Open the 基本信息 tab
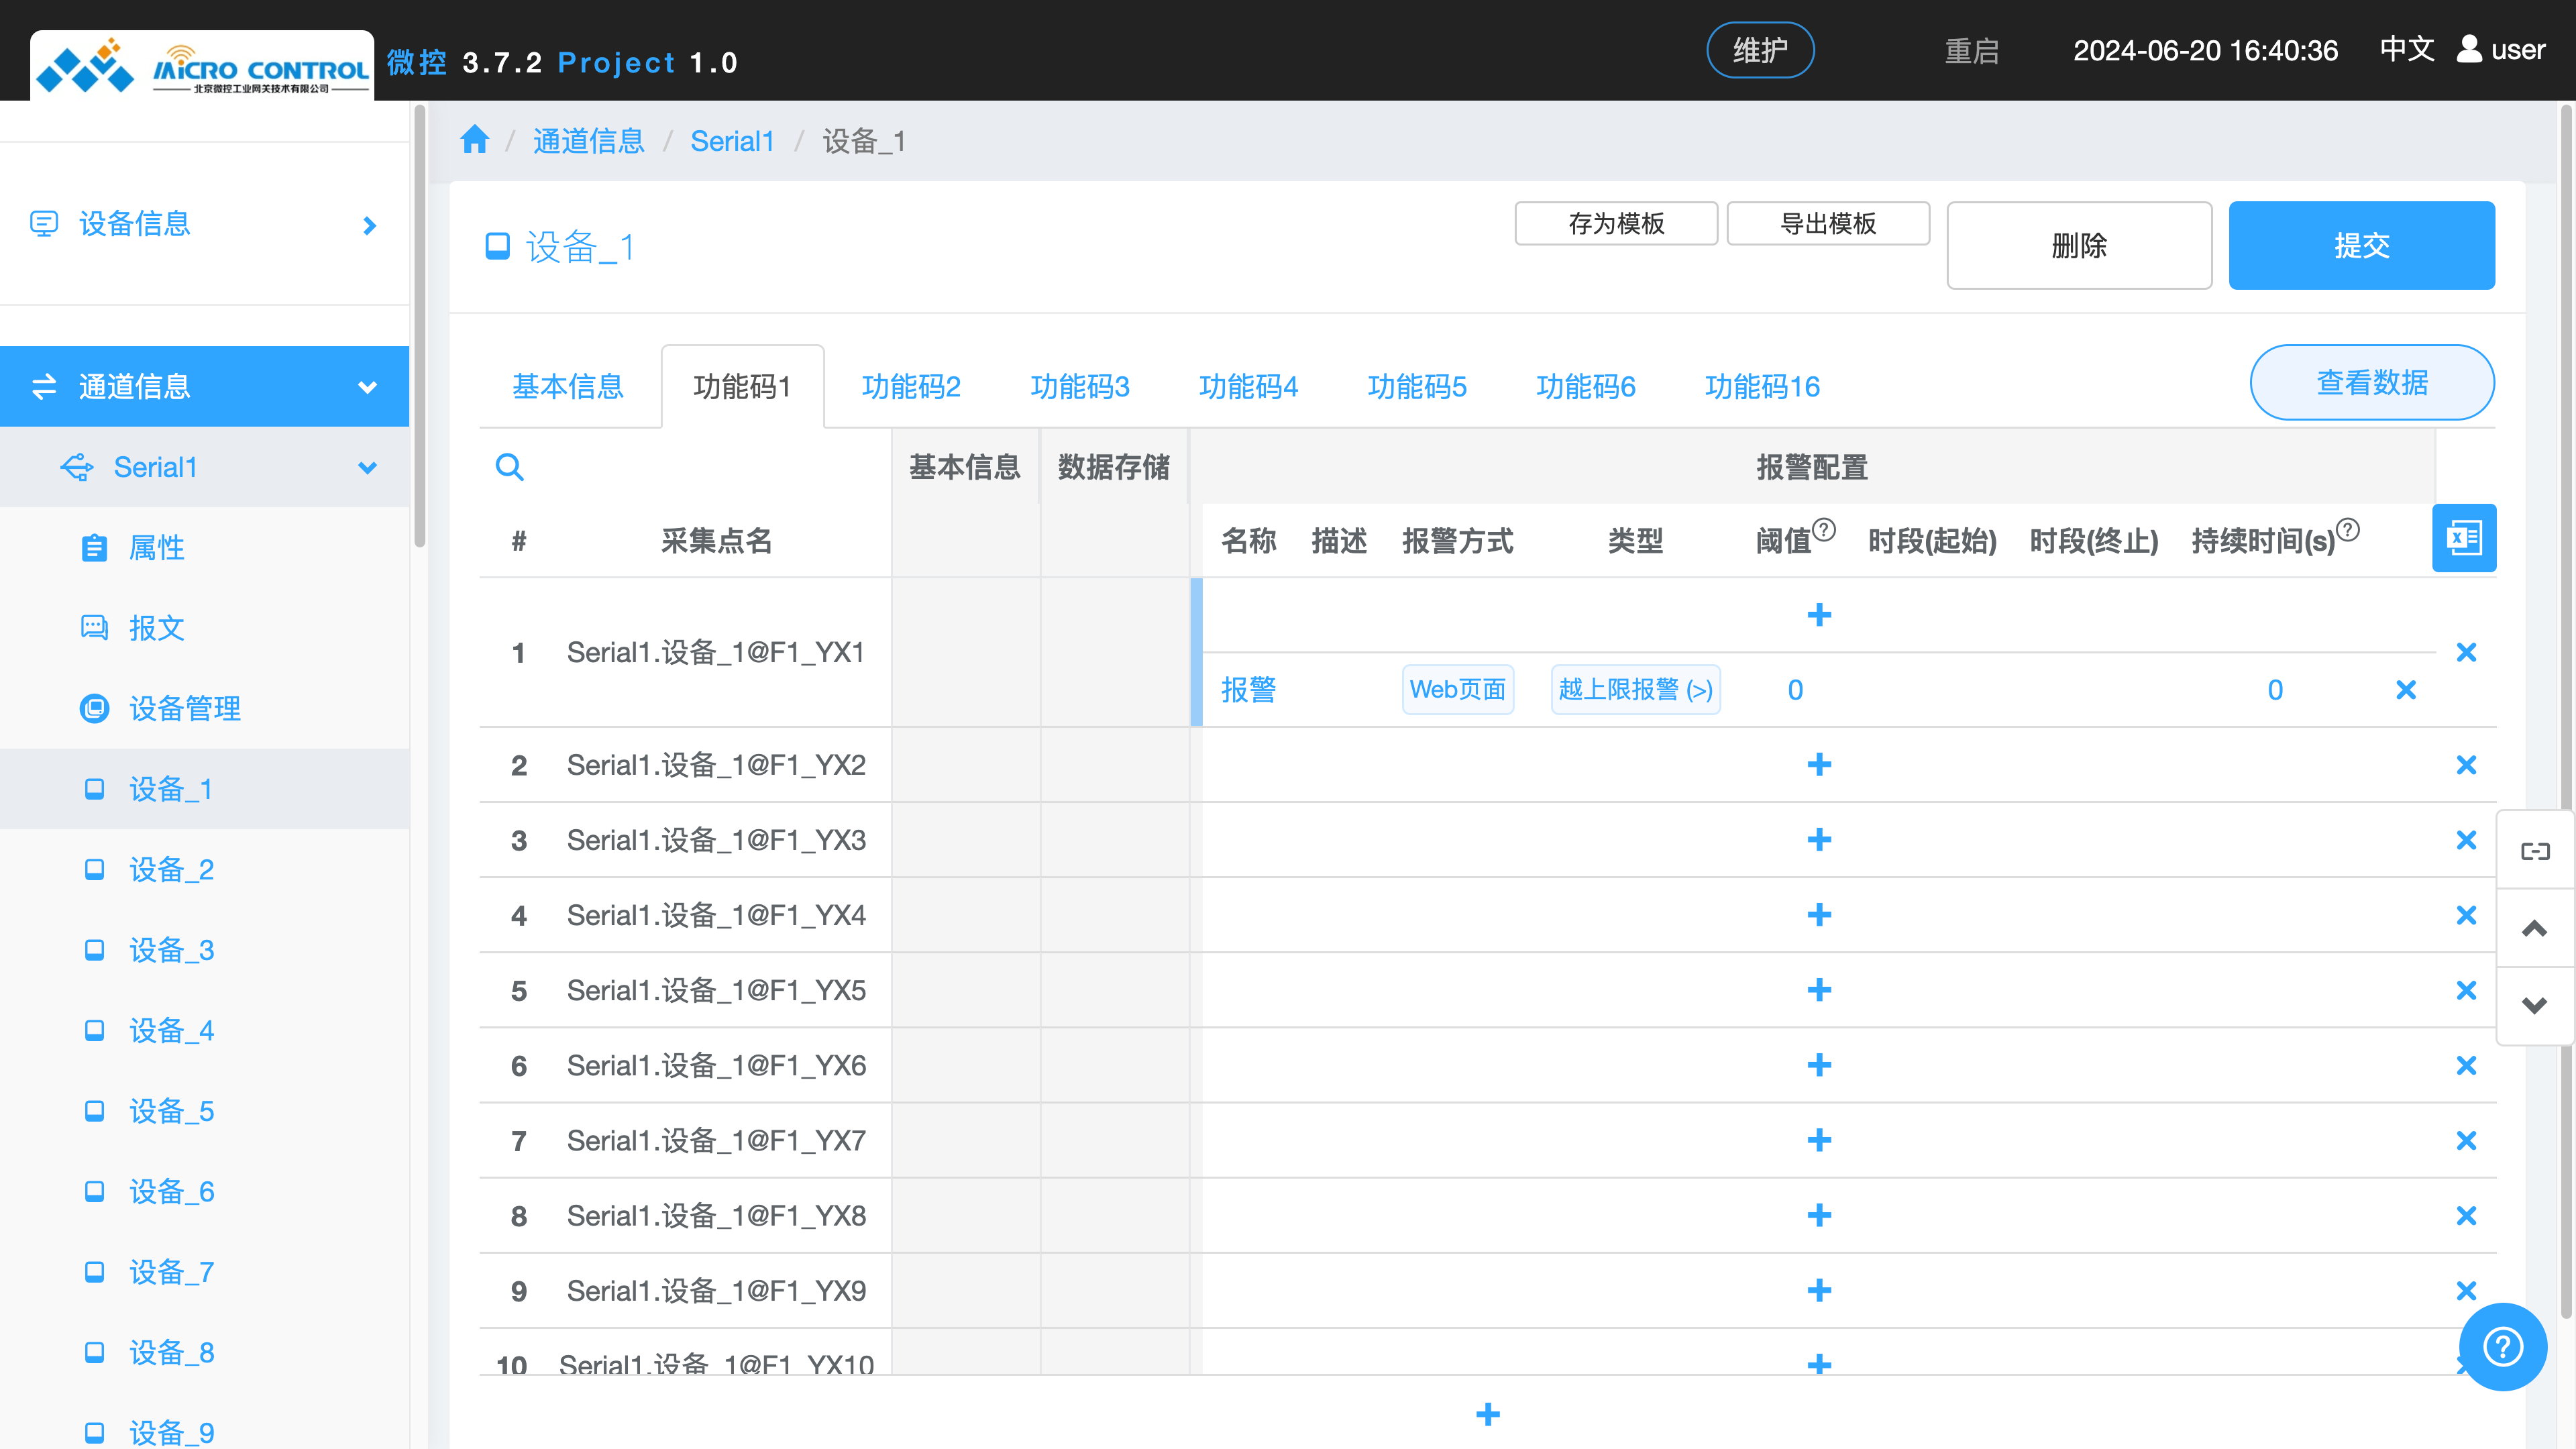The image size is (2576, 1449). point(567,386)
